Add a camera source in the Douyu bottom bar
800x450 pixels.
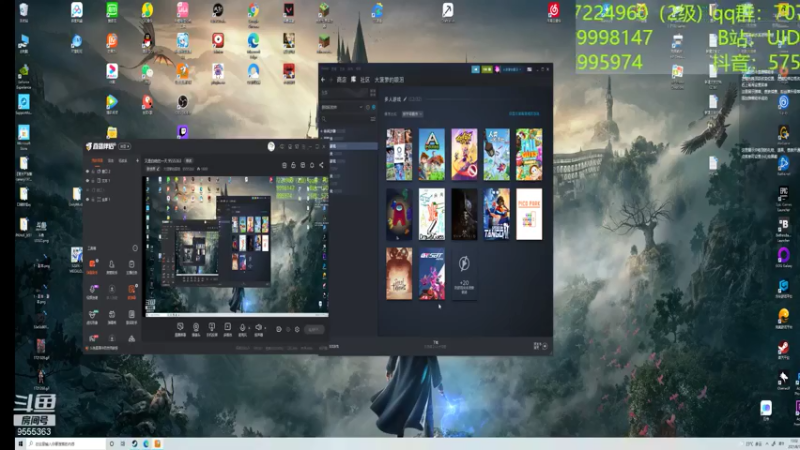196,329
